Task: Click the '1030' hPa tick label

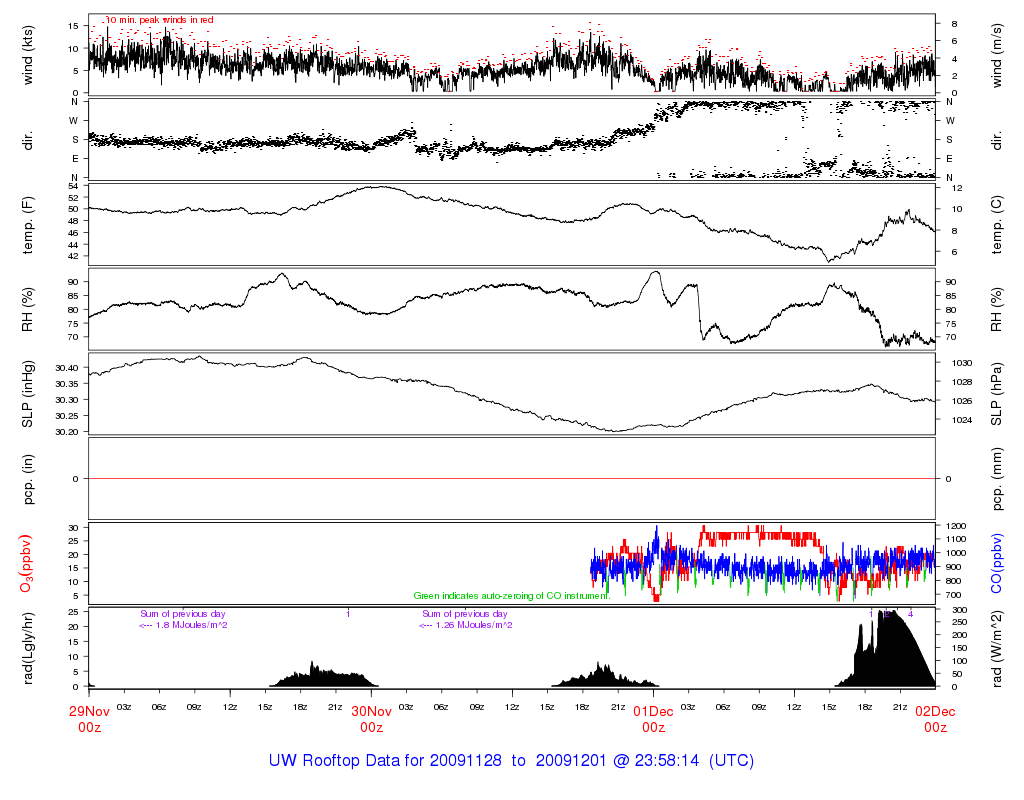Action: click(x=962, y=363)
